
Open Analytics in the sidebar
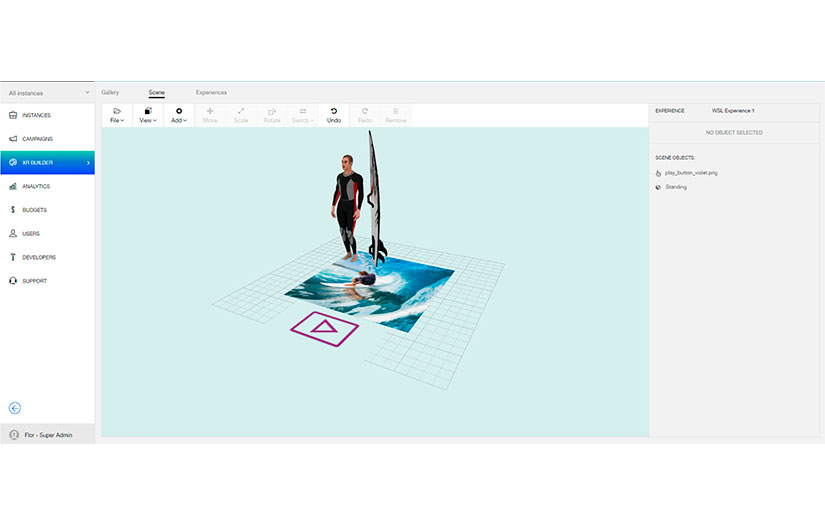48,186
